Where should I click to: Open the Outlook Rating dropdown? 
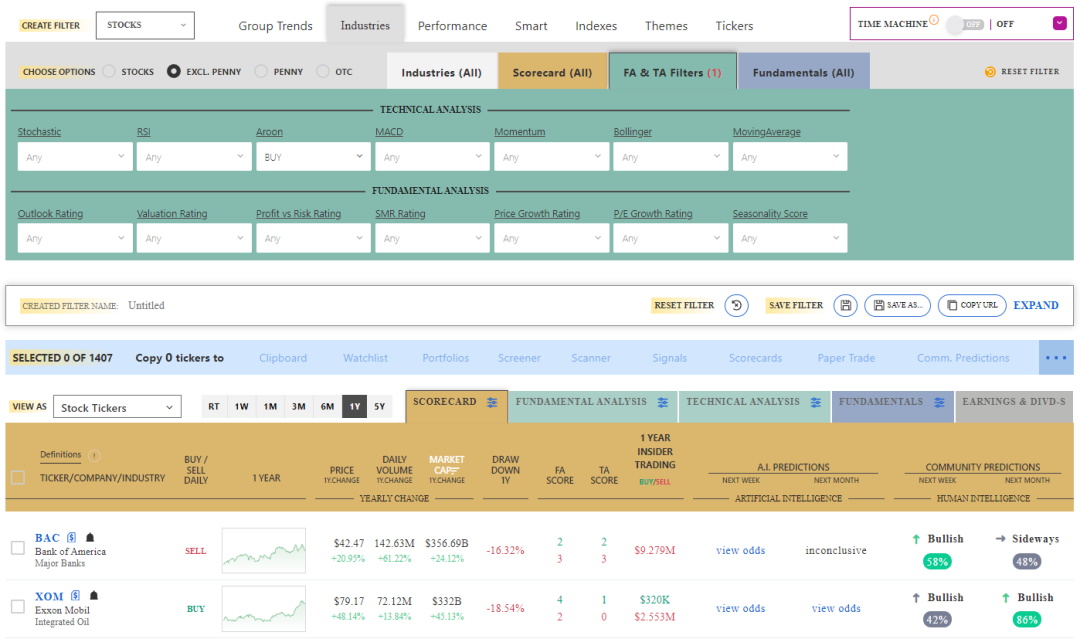(x=75, y=237)
